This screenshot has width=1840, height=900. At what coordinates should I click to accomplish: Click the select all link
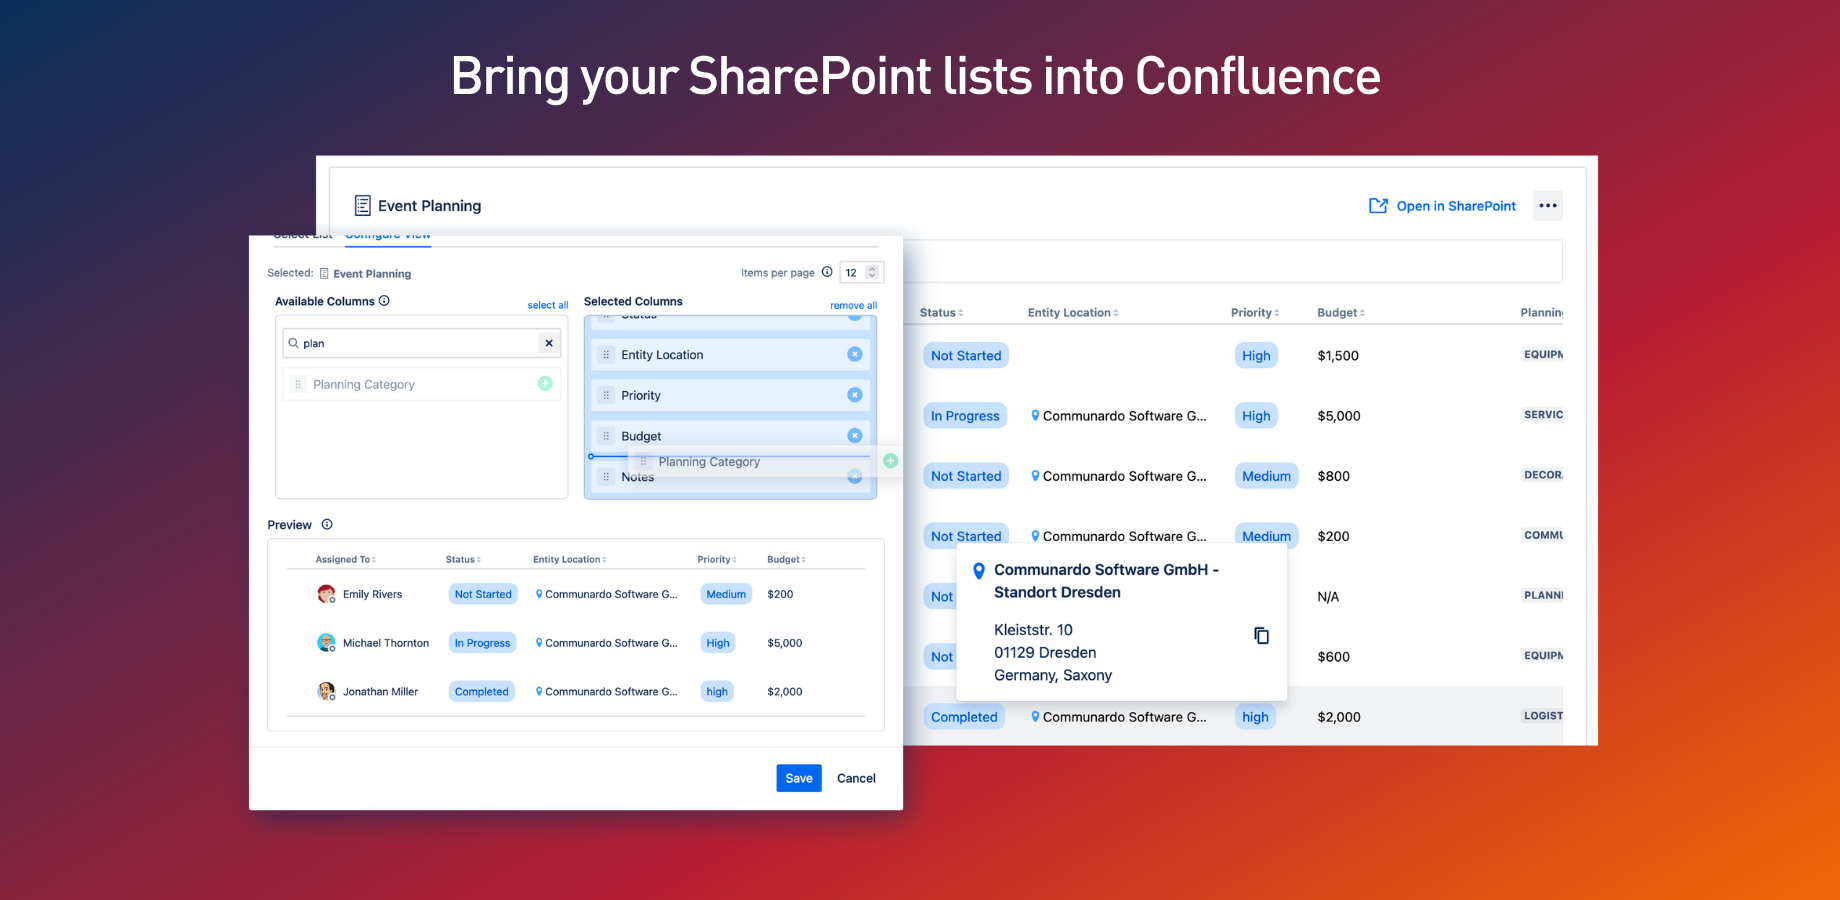click(x=547, y=305)
